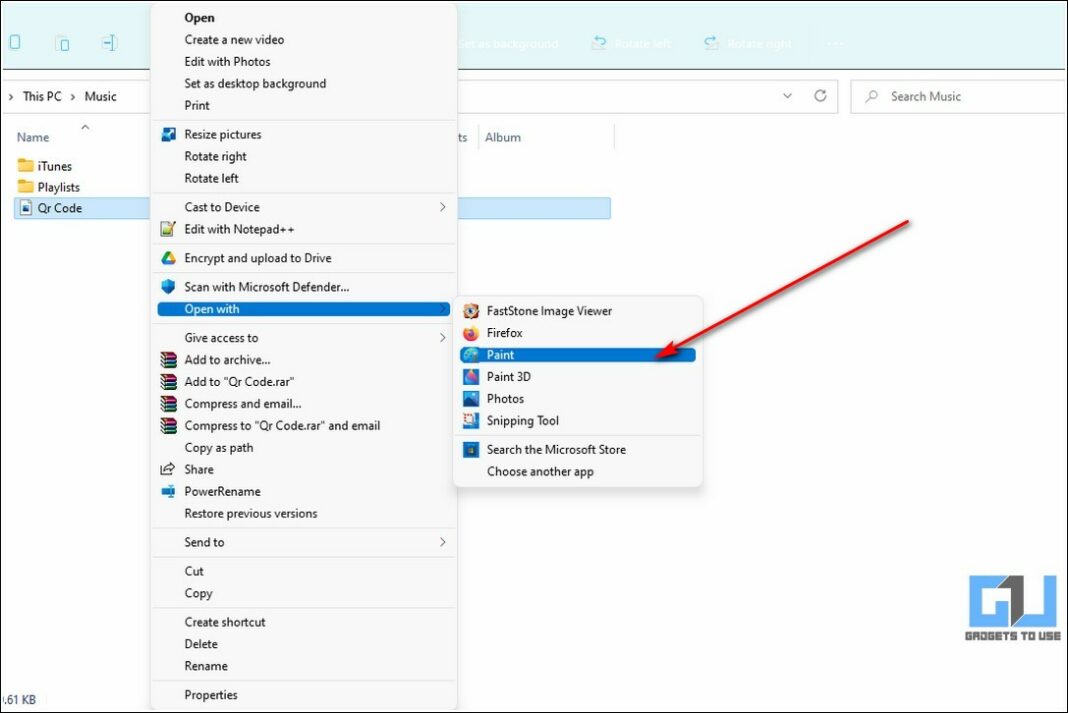Open the iTunes folder in file list
The height and width of the screenshot is (713, 1068).
(x=54, y=166)
